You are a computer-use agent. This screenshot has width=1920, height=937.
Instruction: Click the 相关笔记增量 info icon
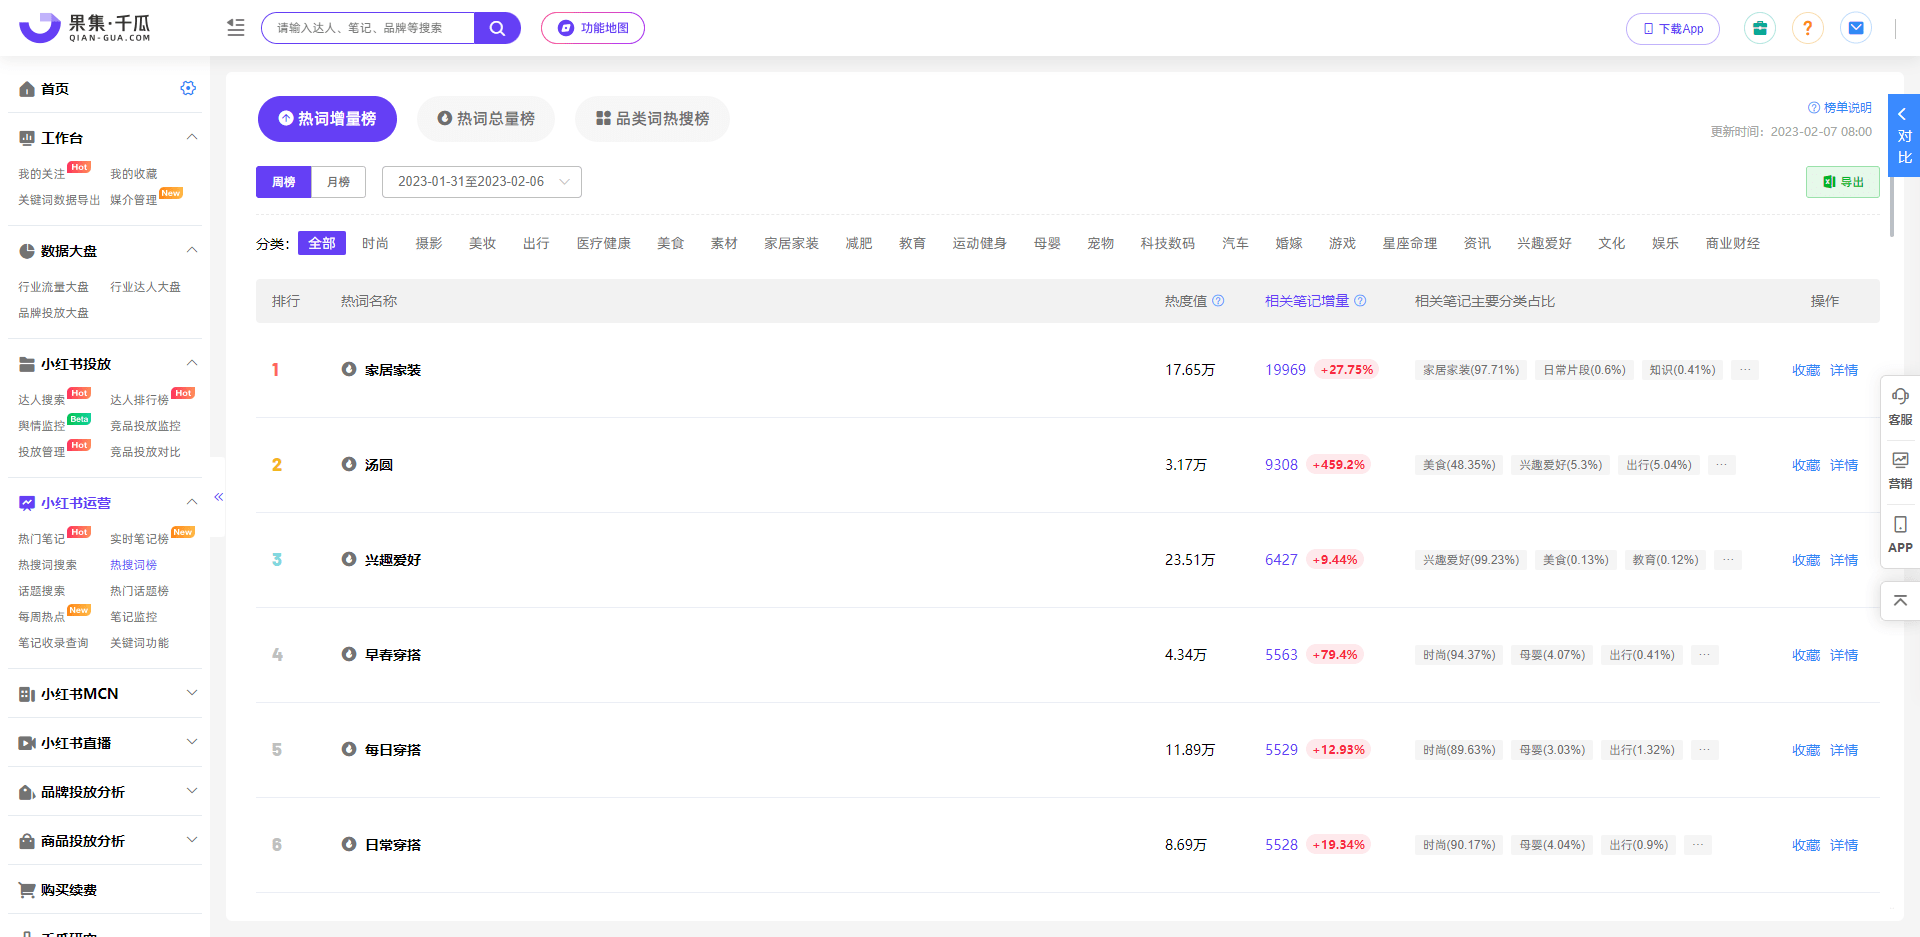[1360, 301]
